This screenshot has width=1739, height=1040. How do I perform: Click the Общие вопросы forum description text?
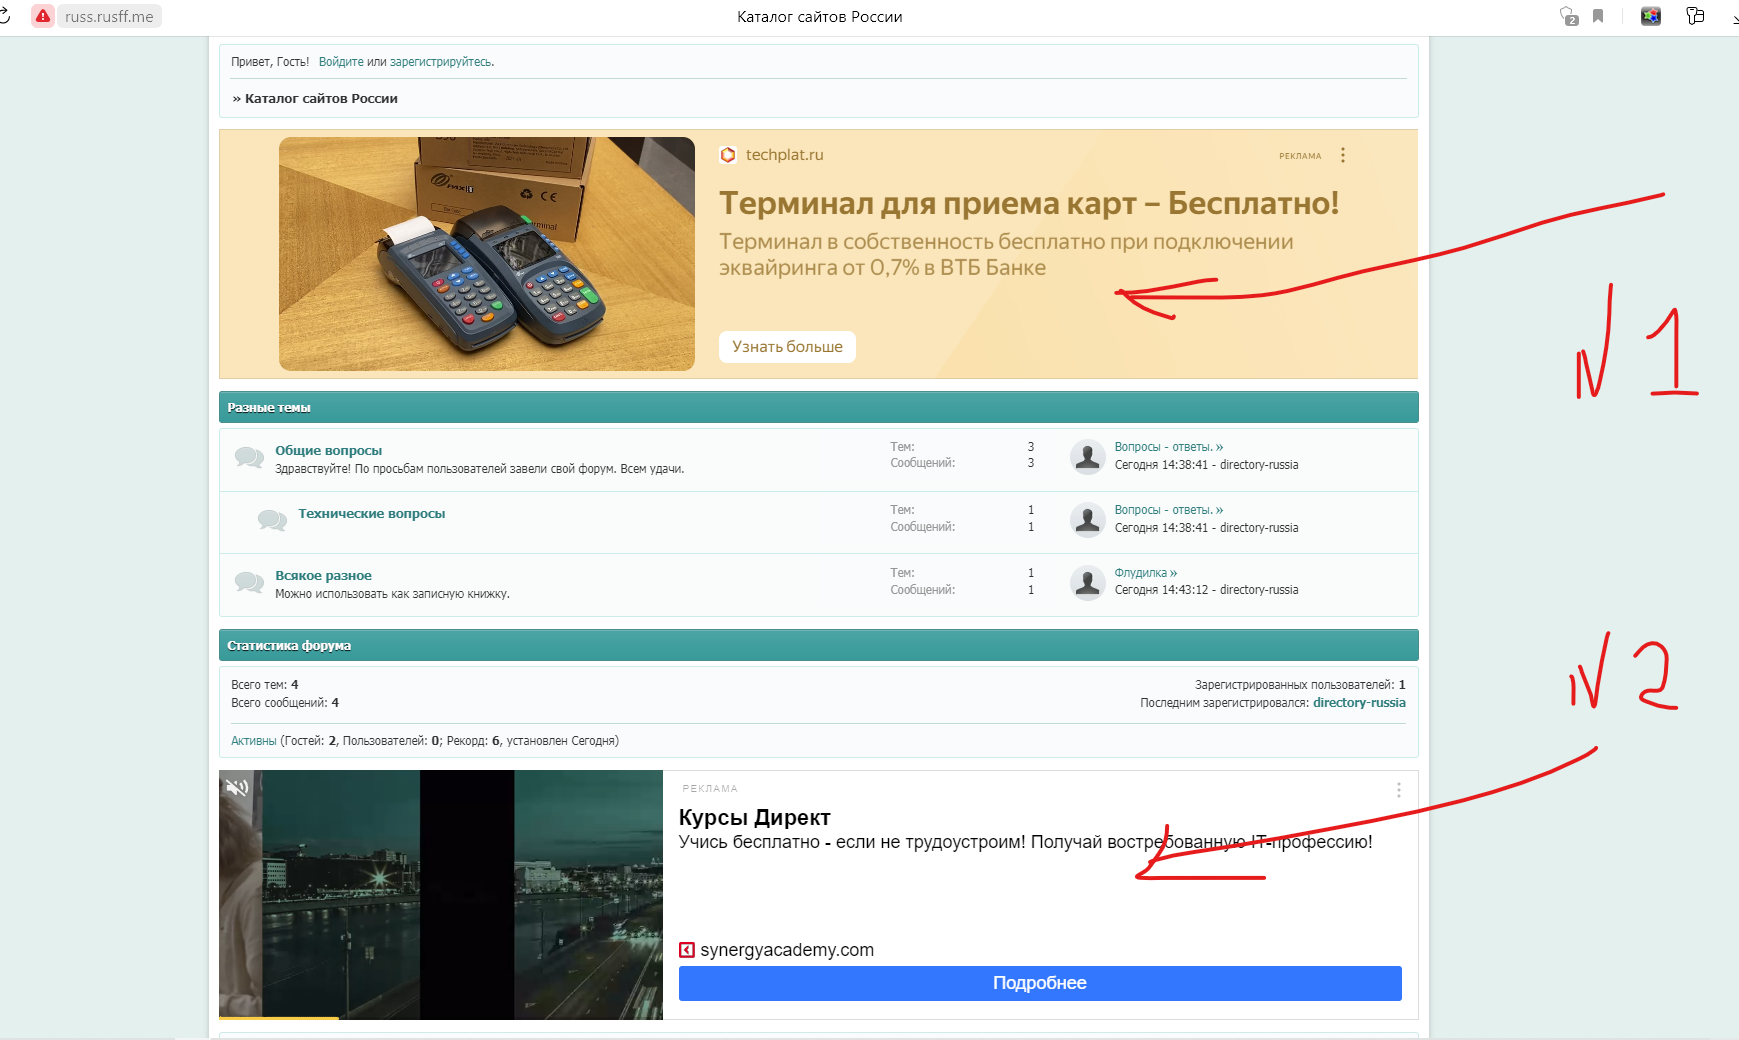coord(480,469)
